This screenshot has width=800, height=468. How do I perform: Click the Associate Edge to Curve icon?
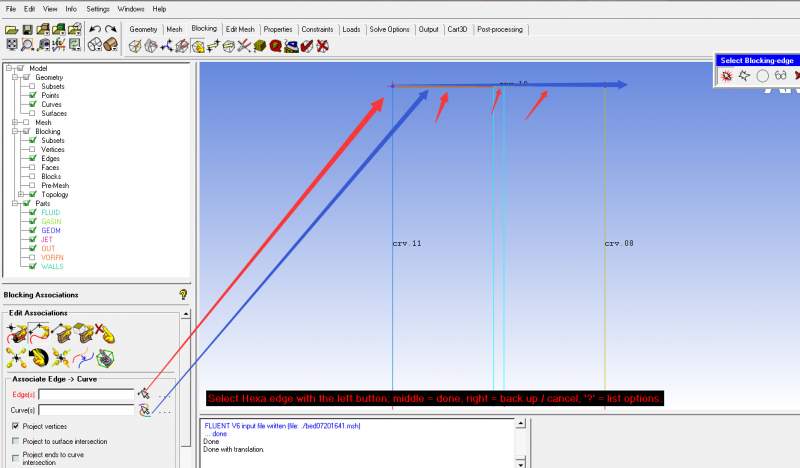(x=39, y=334)
